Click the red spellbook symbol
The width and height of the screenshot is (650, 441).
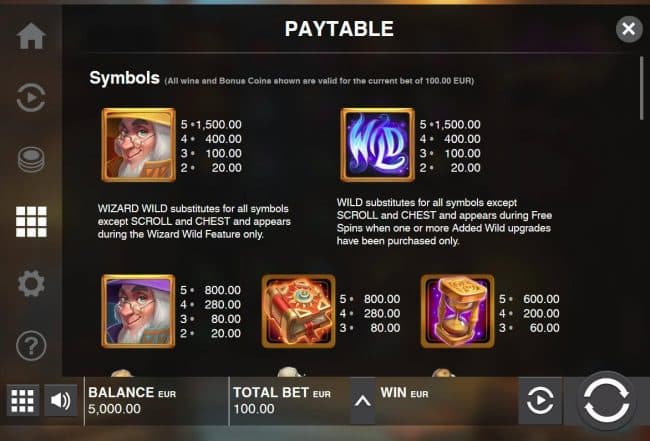[x=298, y=311]
